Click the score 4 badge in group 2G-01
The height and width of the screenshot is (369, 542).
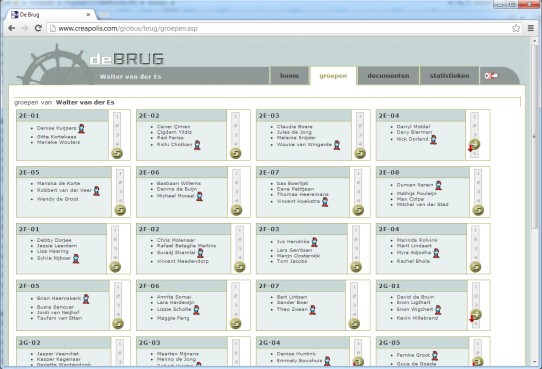coord(476,314)
